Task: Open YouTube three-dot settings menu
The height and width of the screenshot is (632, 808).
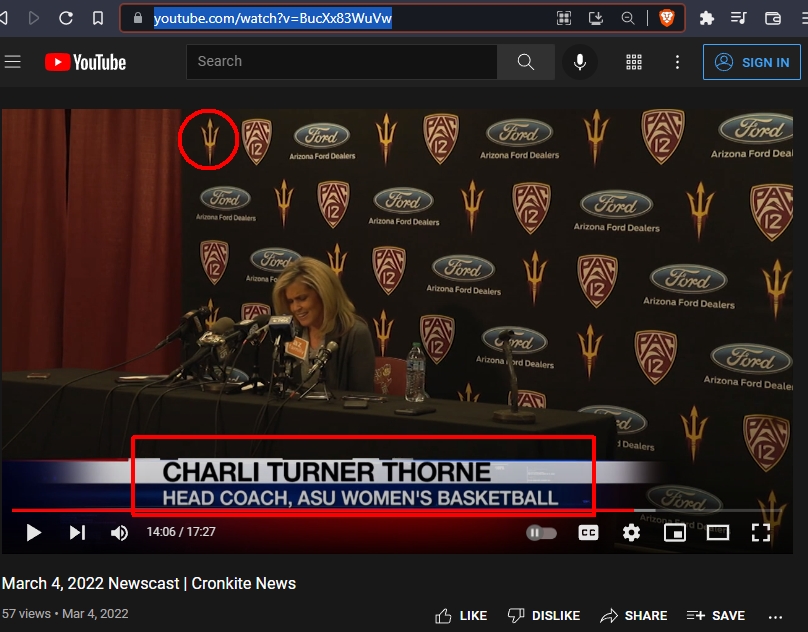Action: 677,62
